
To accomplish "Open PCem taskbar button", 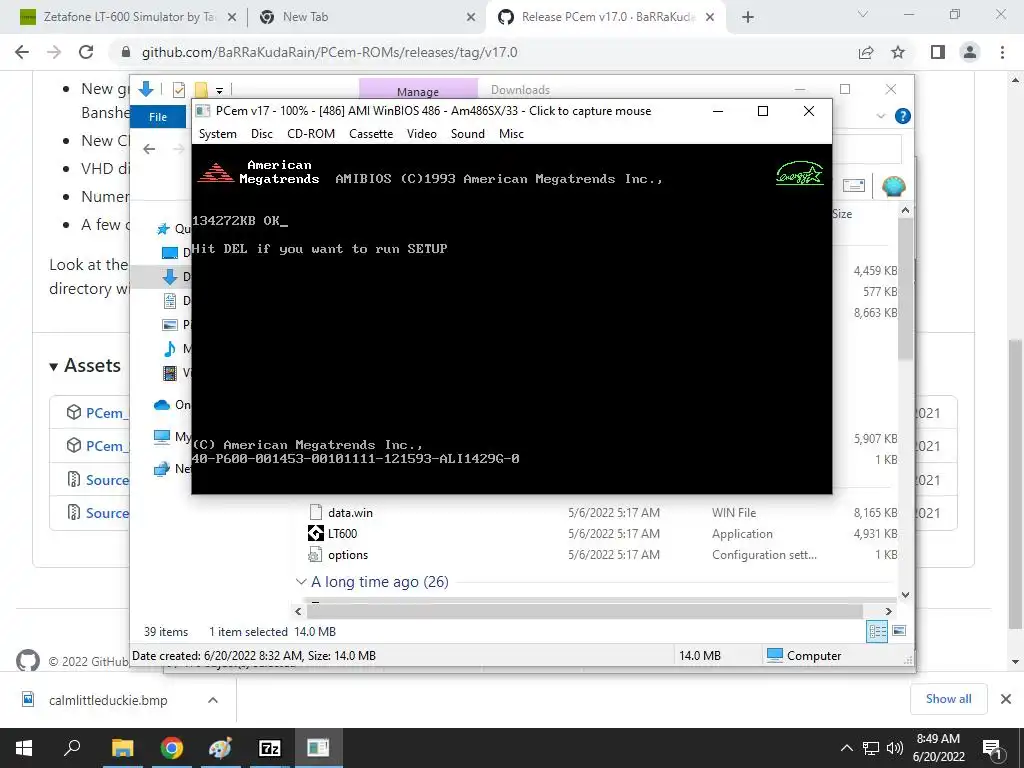I will [x=318, y=748].
